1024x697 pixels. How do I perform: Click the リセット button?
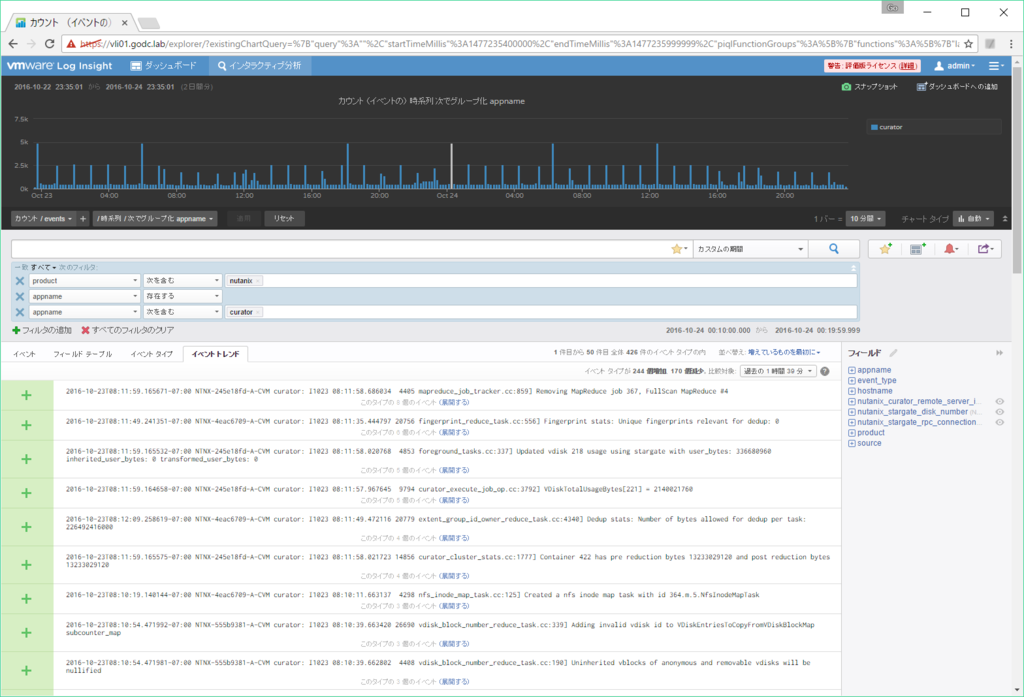284,219
